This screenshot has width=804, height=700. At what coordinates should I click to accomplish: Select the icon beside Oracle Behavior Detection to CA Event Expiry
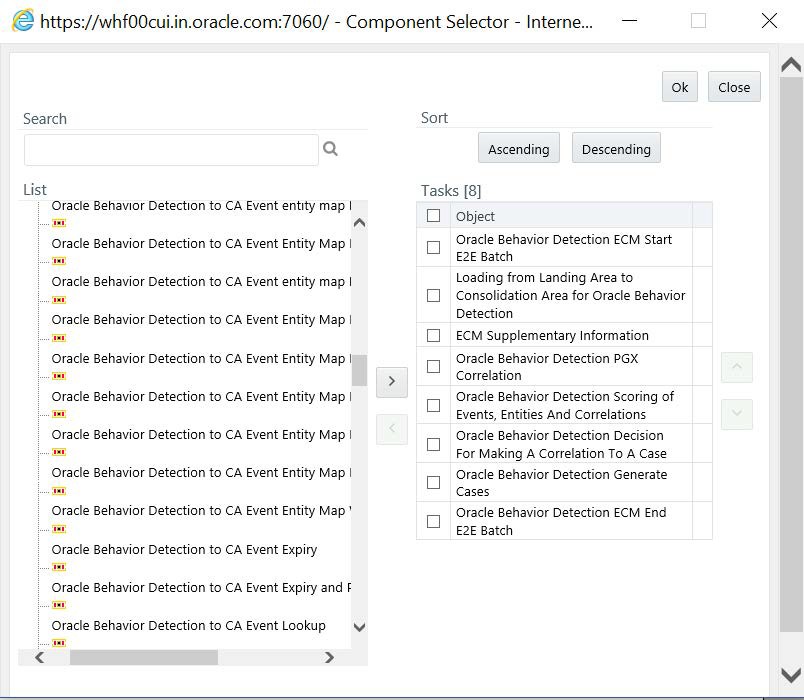pyautogui.click(x=61, y=566)
